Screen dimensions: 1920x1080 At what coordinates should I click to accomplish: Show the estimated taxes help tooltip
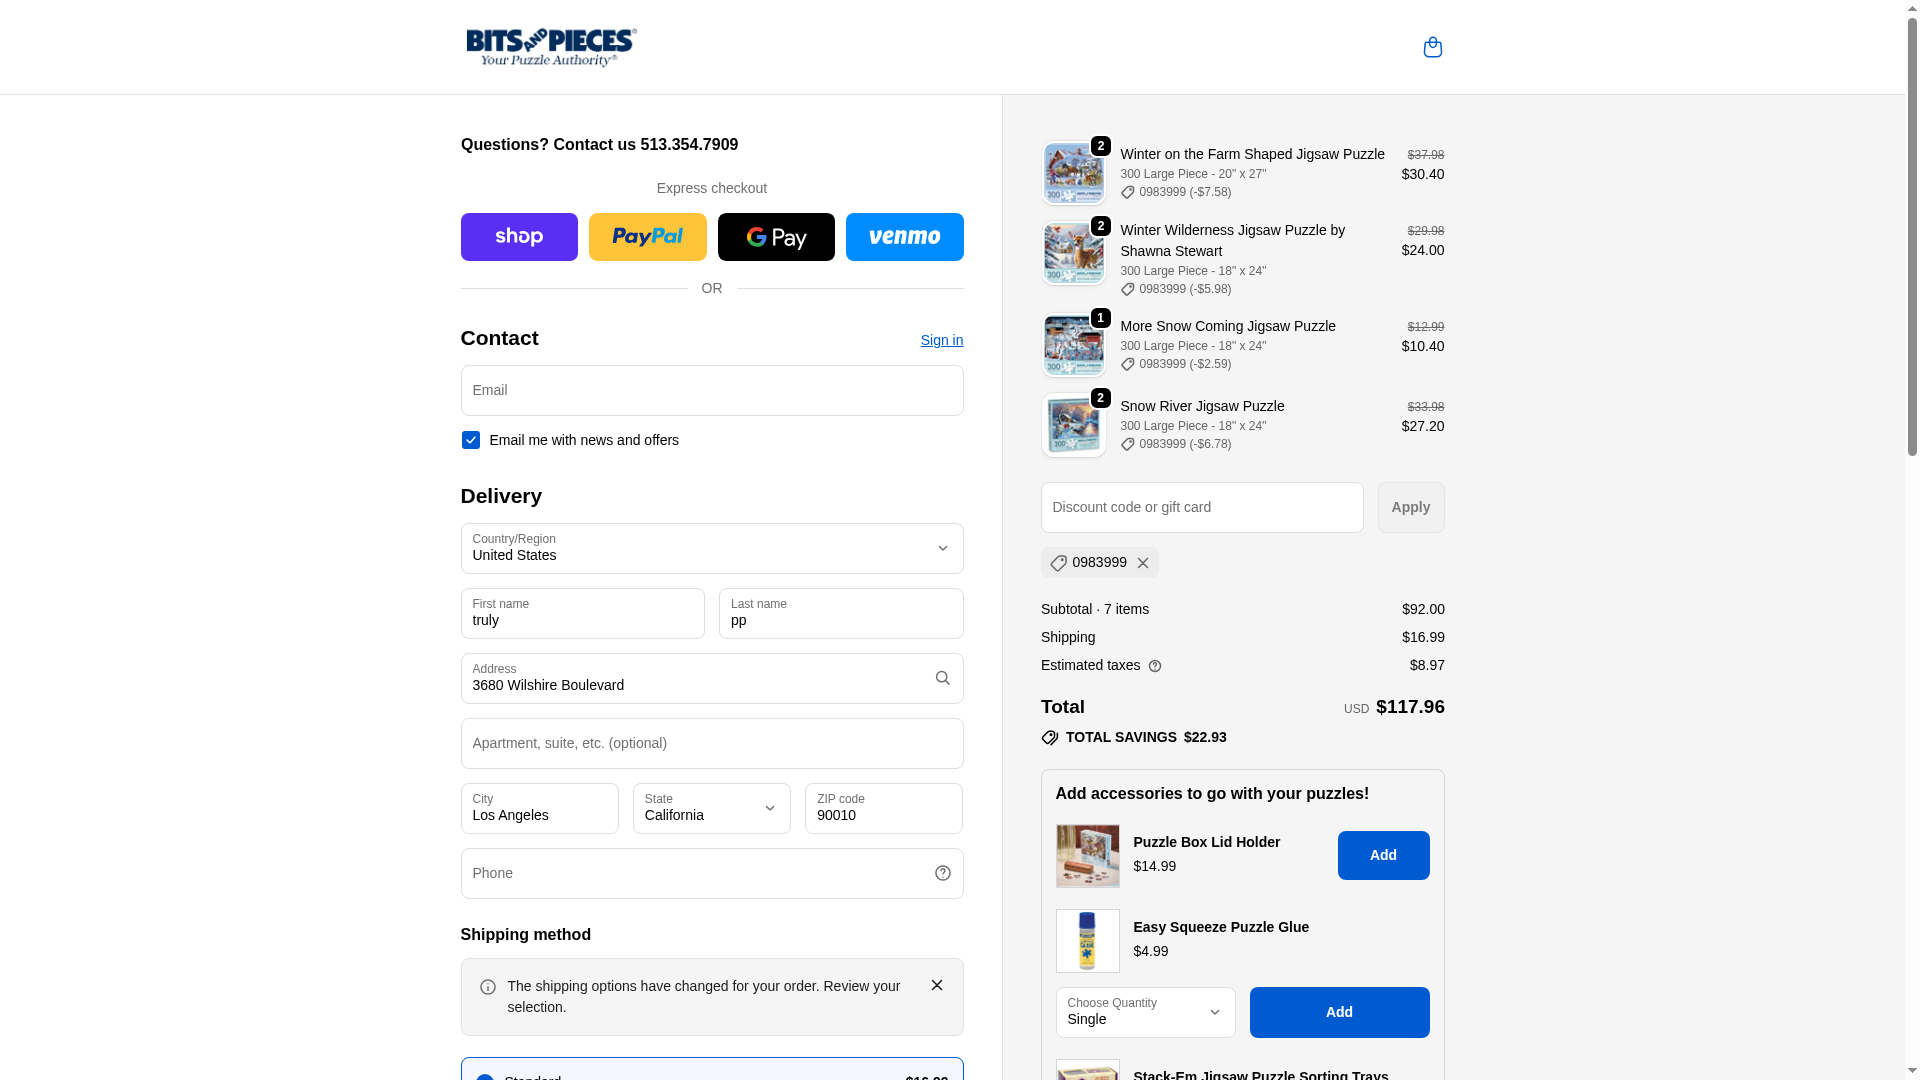(1155, 666)
